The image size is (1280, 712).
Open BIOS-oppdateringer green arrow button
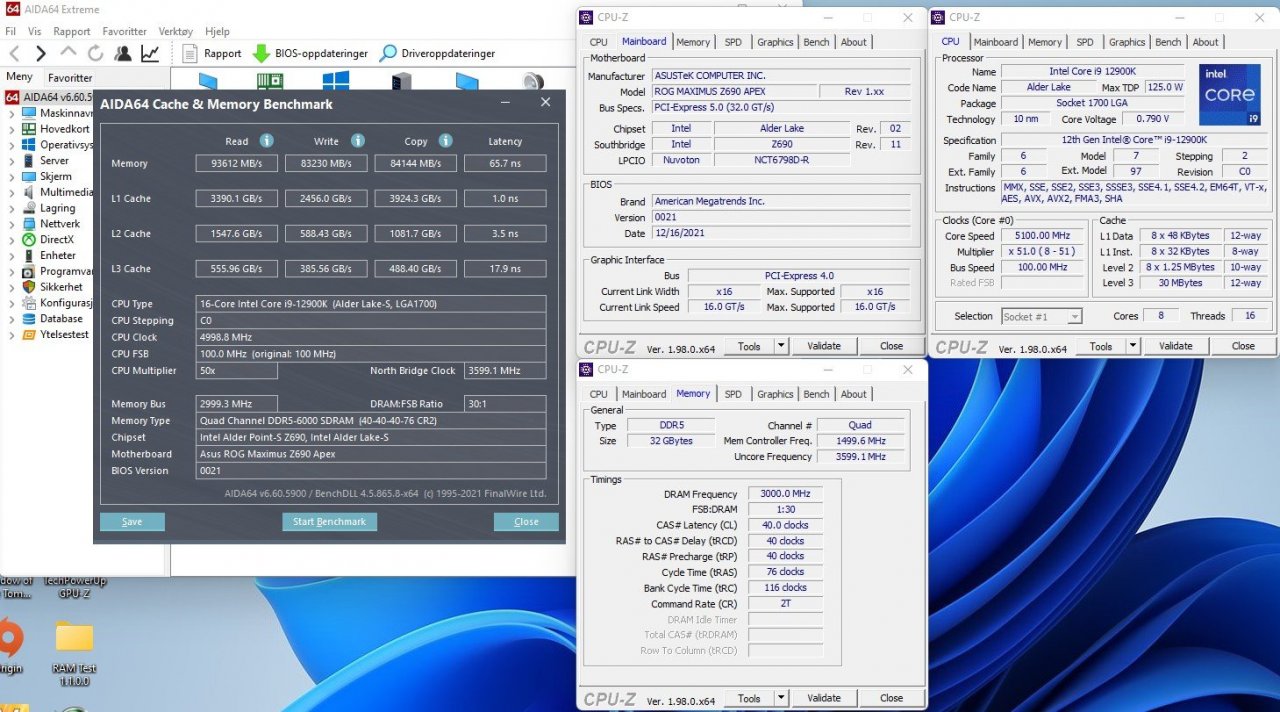pos(261,53)
